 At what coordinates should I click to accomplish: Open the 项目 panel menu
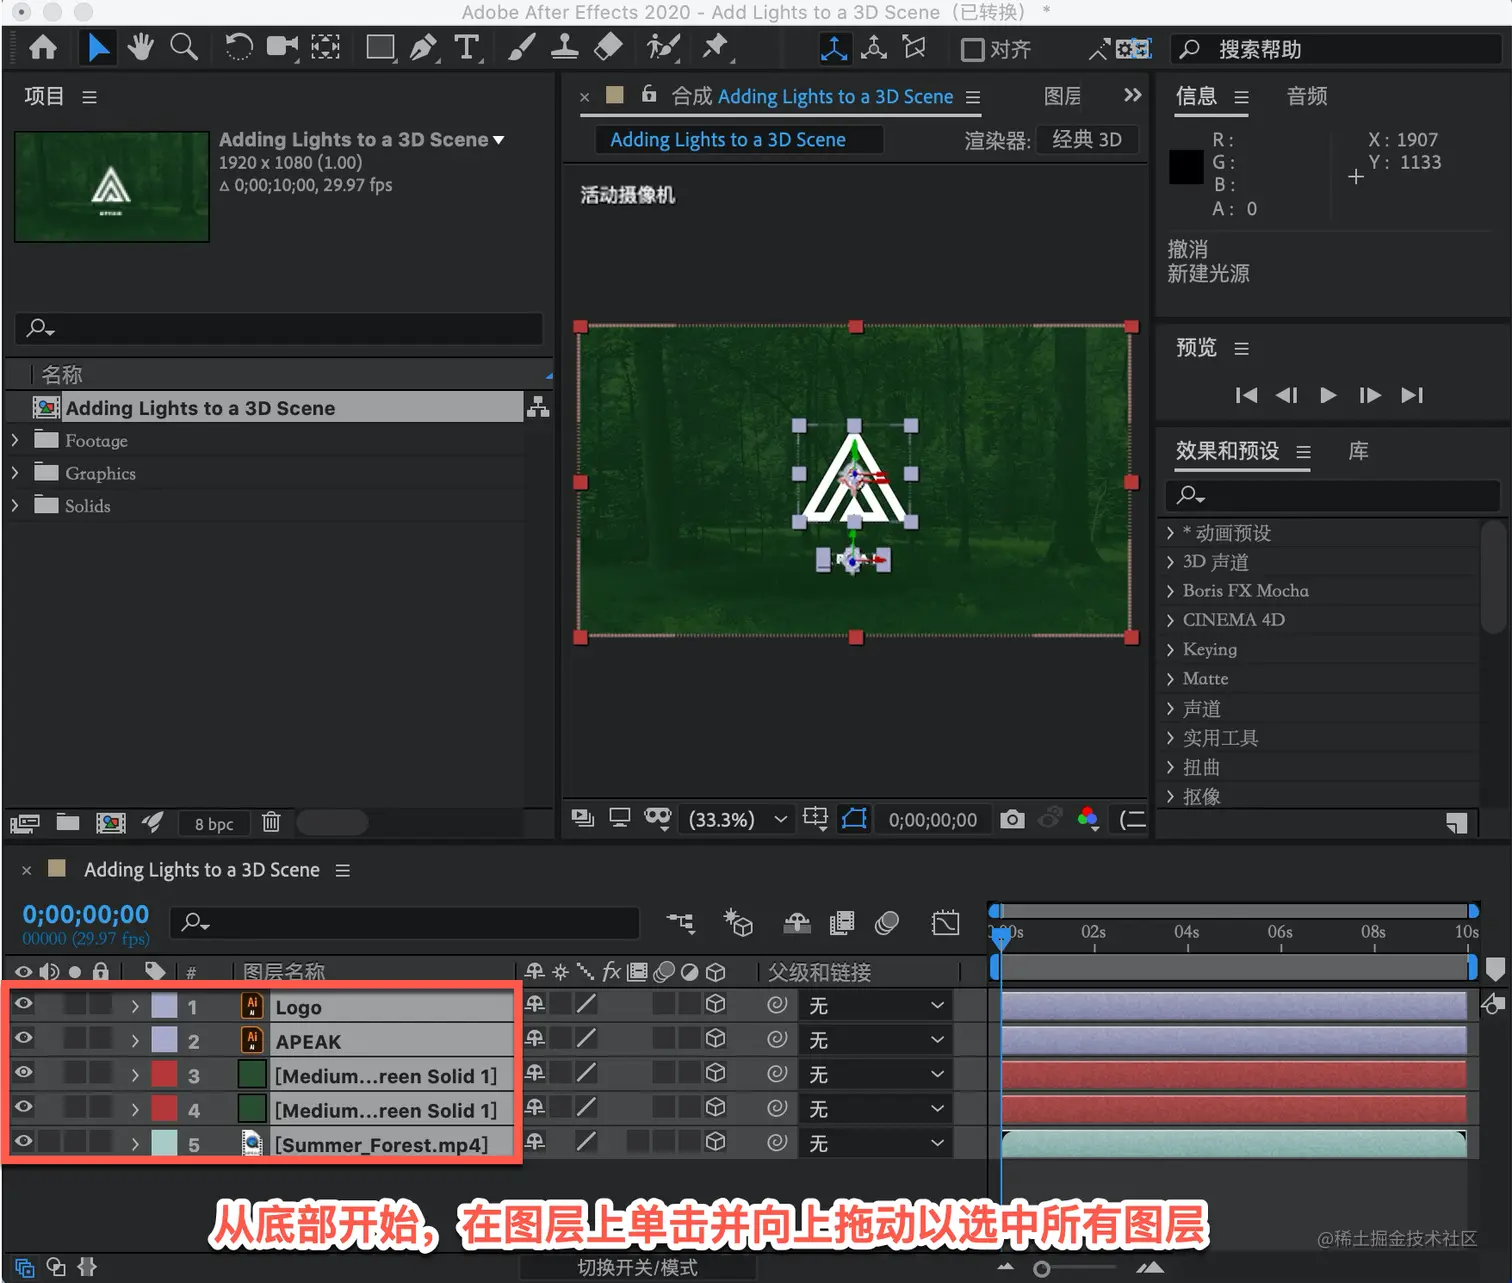pyautogui.click(x=89, y=97)
